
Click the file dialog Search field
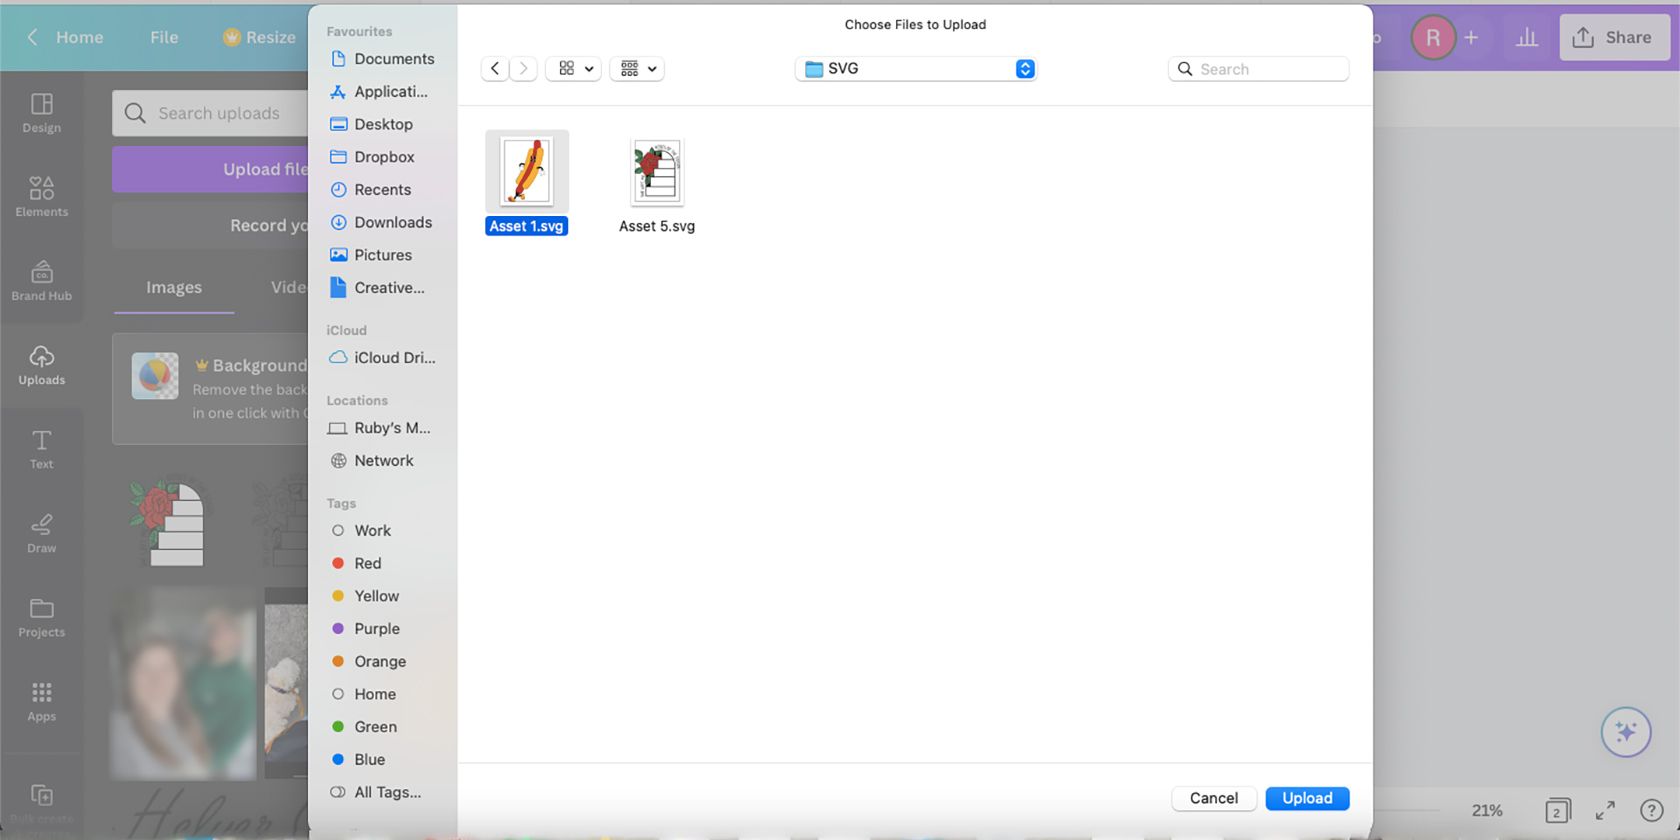(x=1258, y=69)
